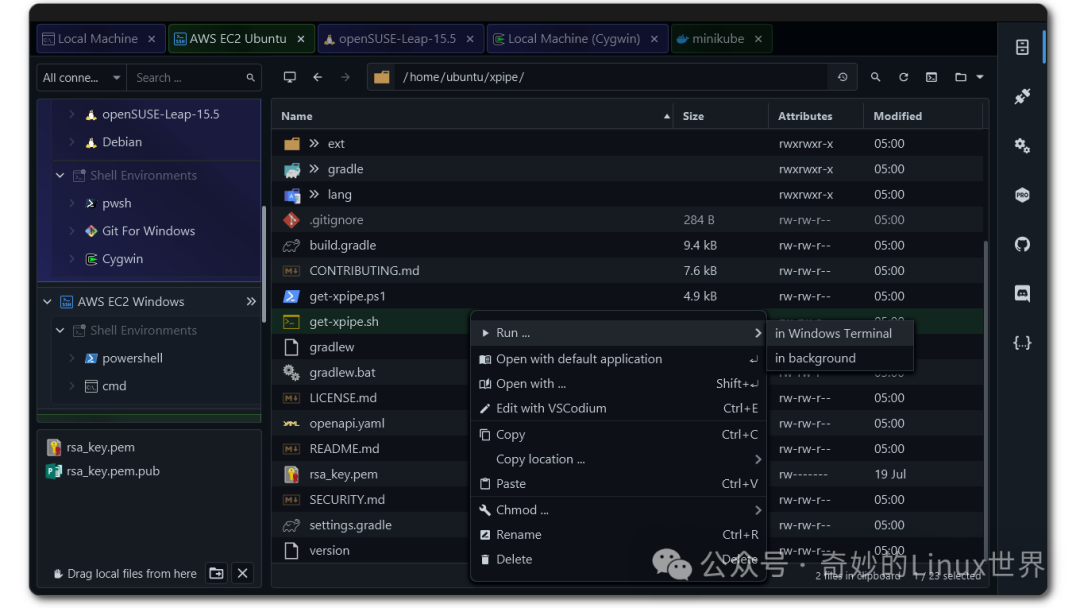This screenshot has height=608, width=1080.
Task: Click the curly braces API icon
Action: click(x=1022, y=343)
